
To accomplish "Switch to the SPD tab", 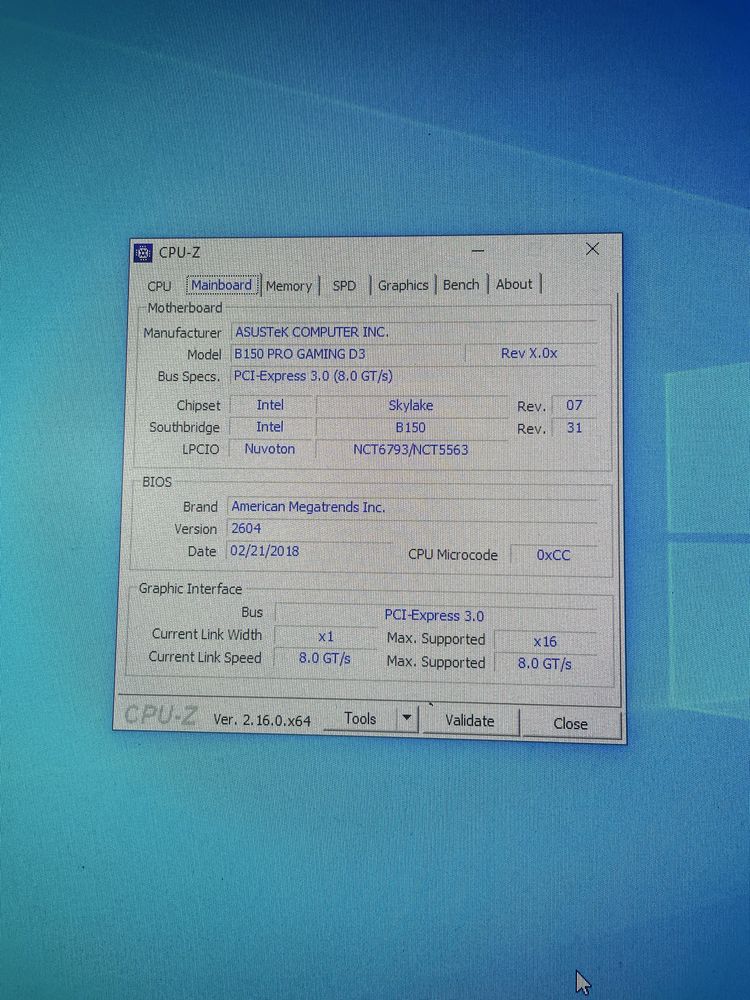I will (344, 286).
